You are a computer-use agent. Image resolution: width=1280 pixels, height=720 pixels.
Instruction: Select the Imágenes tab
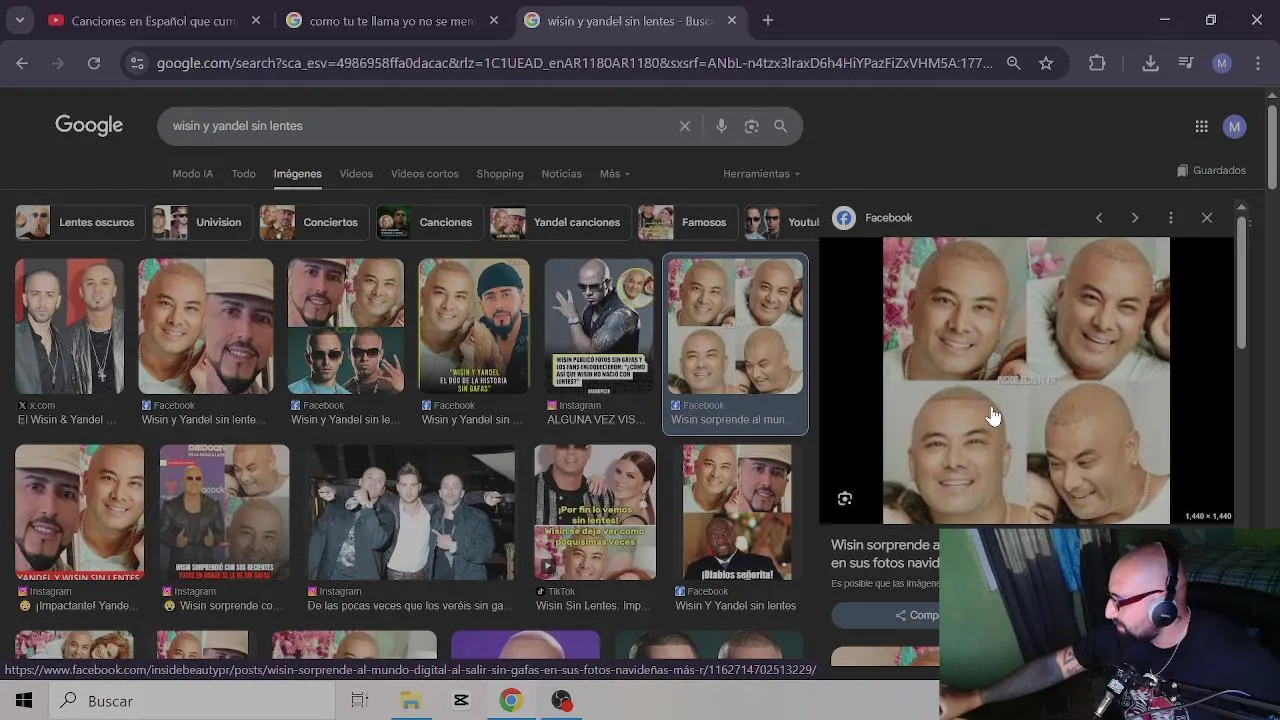(297, 174)
